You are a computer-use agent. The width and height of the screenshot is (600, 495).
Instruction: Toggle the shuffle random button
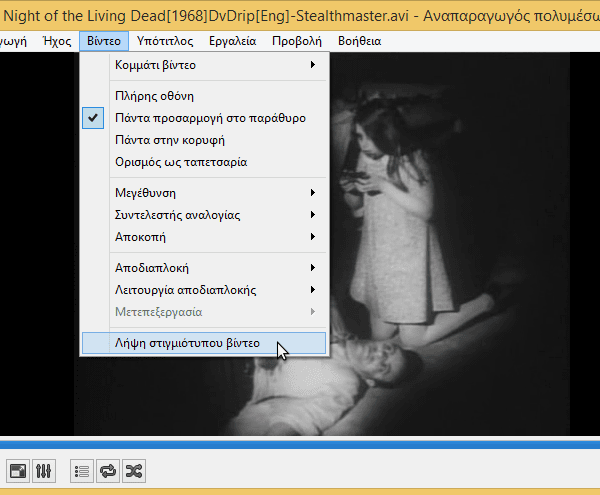coord(134,471)
